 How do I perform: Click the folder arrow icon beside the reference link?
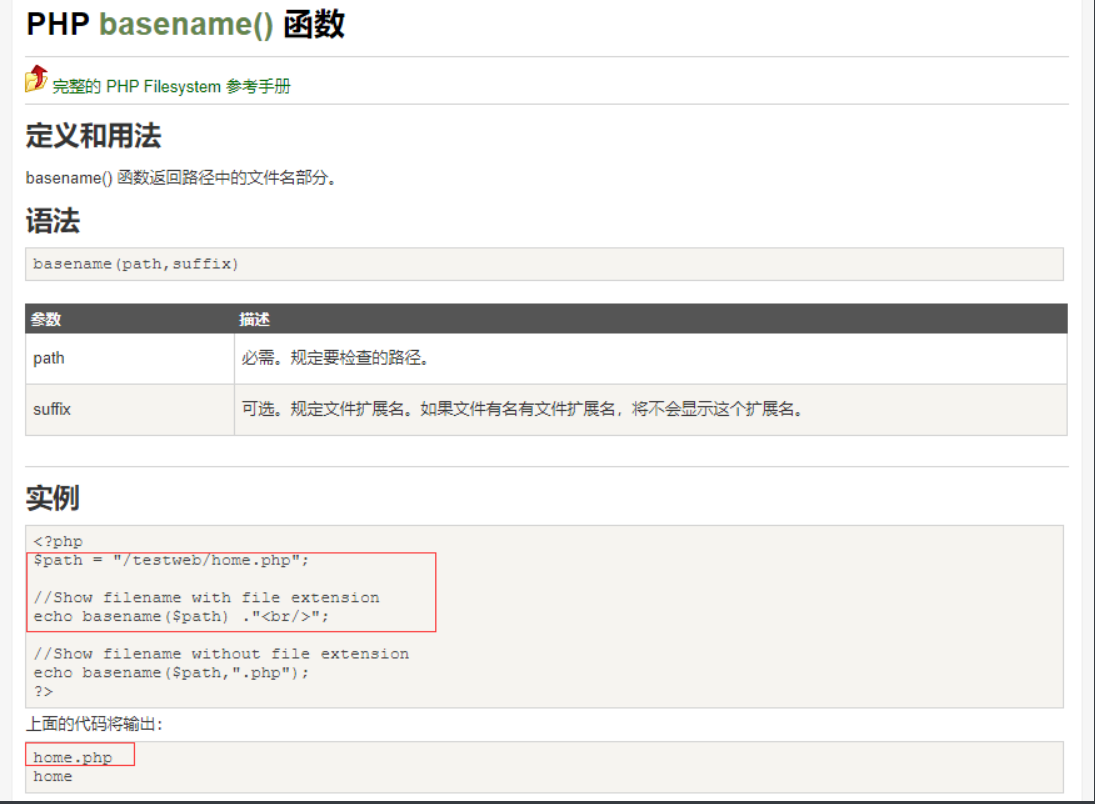coord(36,78)
